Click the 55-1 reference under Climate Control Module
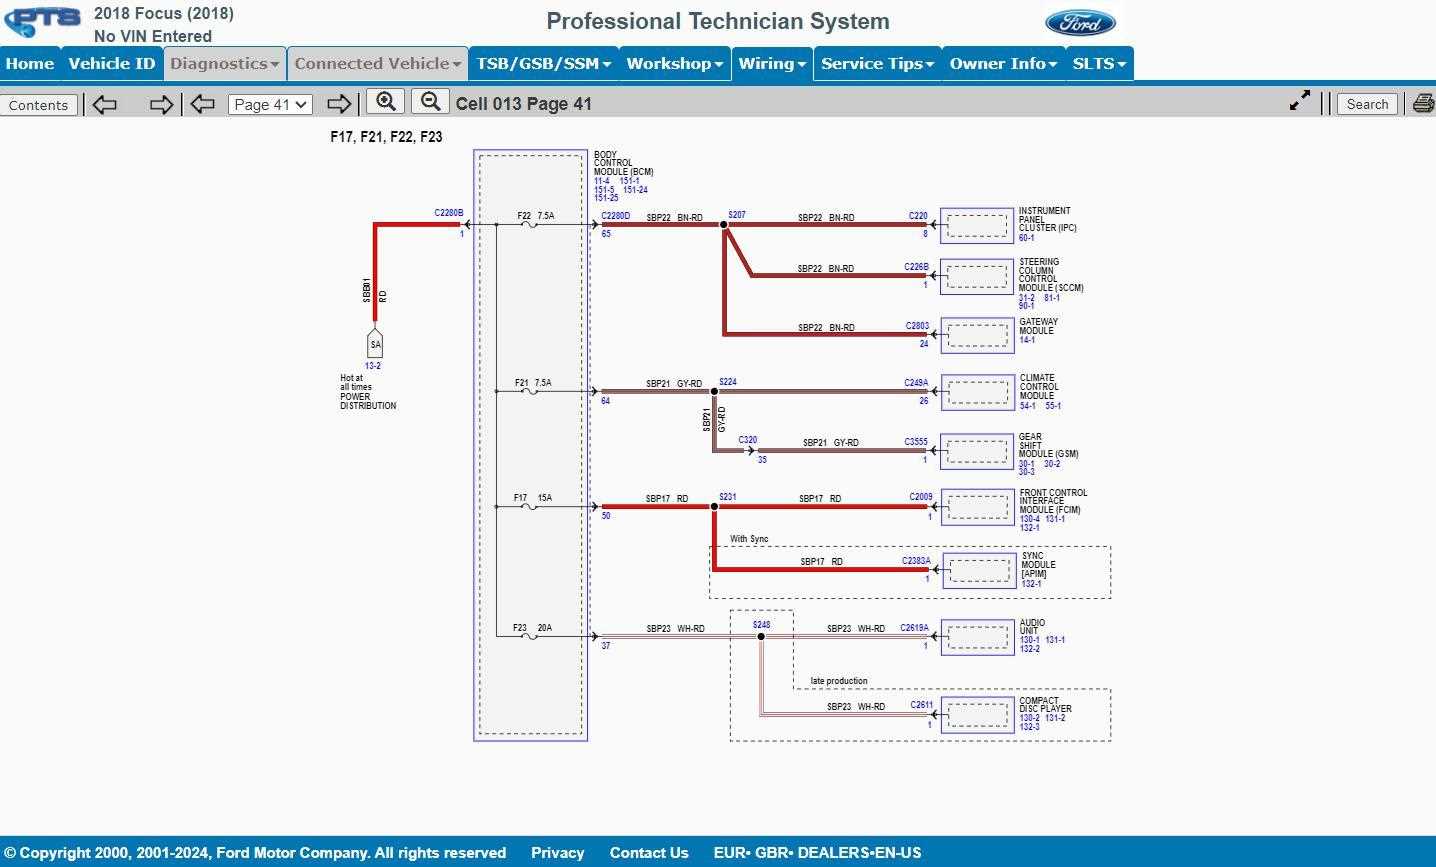Image resolution: width=1436 pixels, height=867 pixels. click(1053, 406)
